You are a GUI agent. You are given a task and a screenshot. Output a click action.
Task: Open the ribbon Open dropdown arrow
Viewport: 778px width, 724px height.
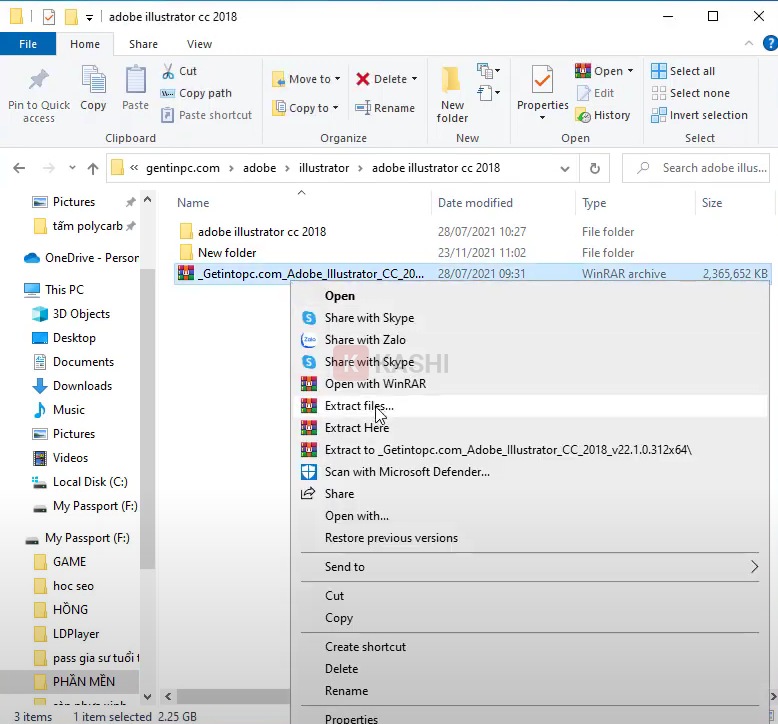pyautogui.click(x=630, y=71)
